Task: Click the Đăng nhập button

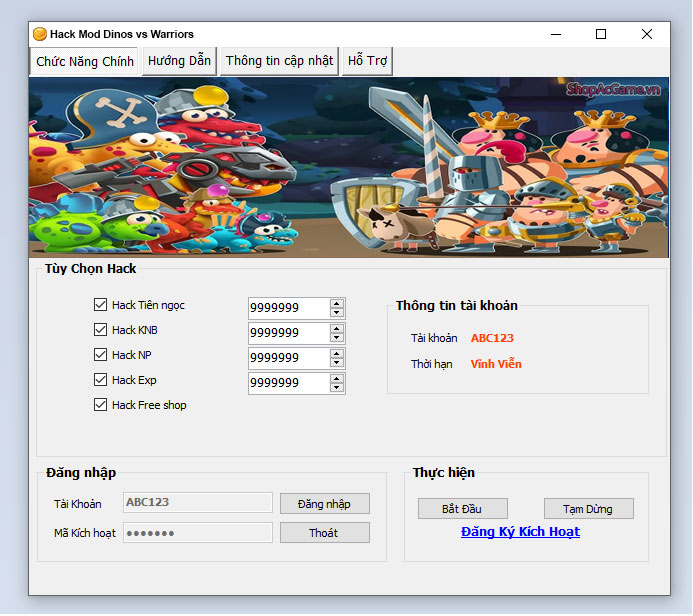Action: [x=325, y=504]
